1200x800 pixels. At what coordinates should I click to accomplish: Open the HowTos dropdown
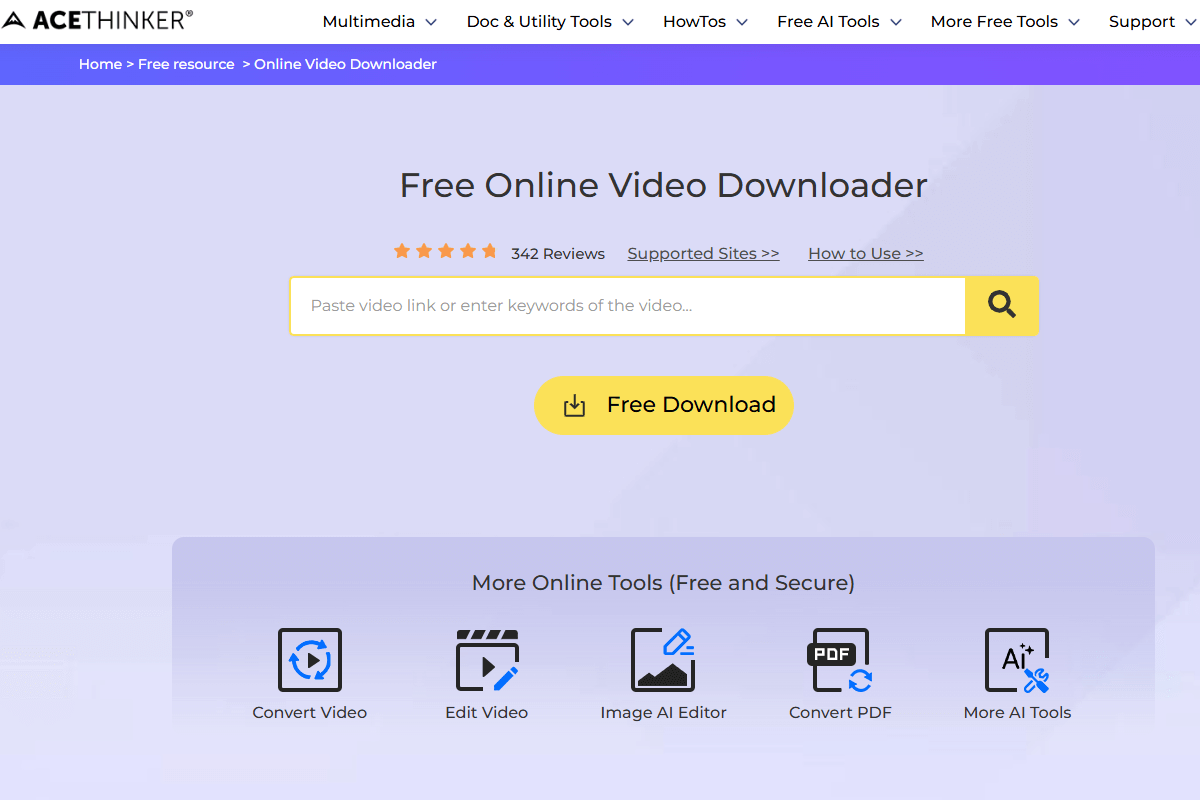[705, 22]
